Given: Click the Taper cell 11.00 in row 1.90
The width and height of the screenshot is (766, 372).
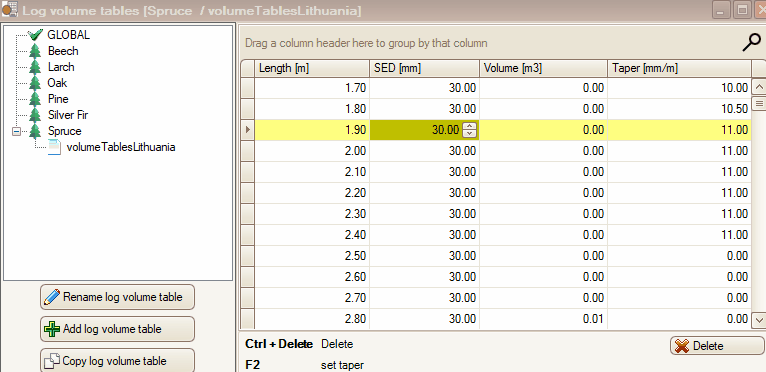Looking at the screenshot, I should click(679, 130).
